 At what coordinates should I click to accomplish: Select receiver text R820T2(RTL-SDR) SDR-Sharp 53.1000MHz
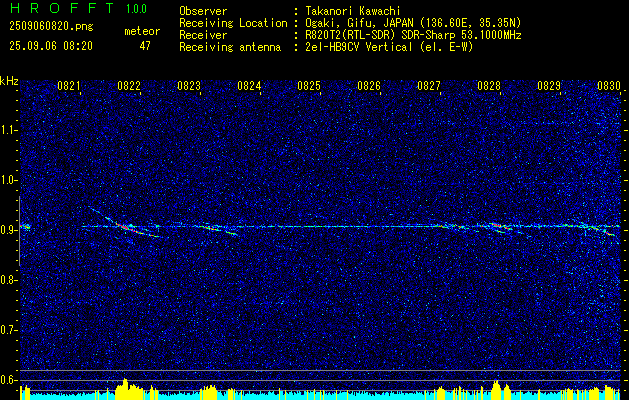click(413, 35)
